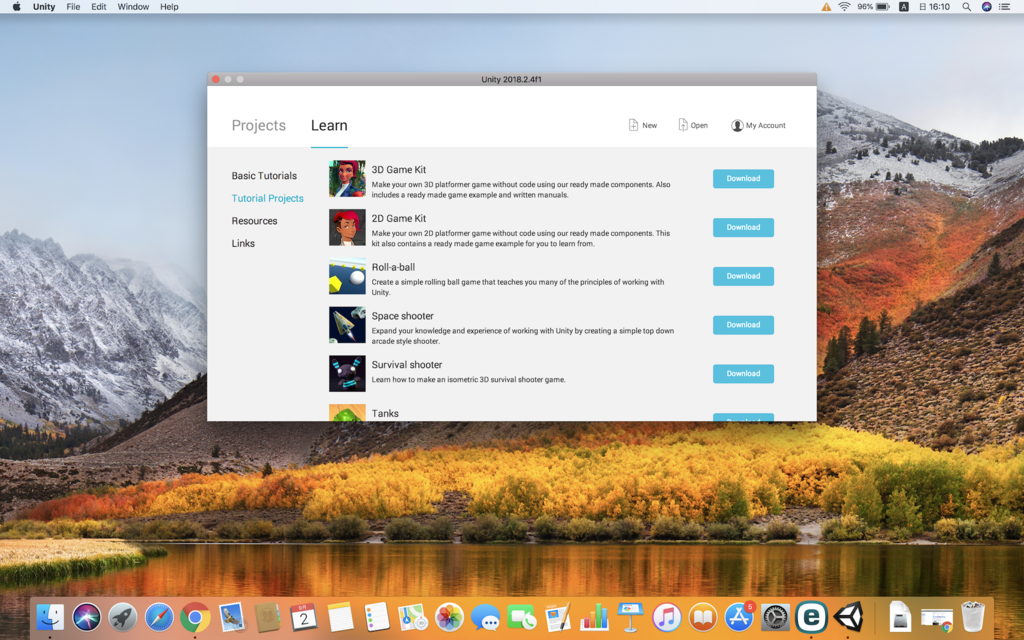1024x640 pixels.
Task: Download the Roll-a-ball project
Action: tap(743, 276)
